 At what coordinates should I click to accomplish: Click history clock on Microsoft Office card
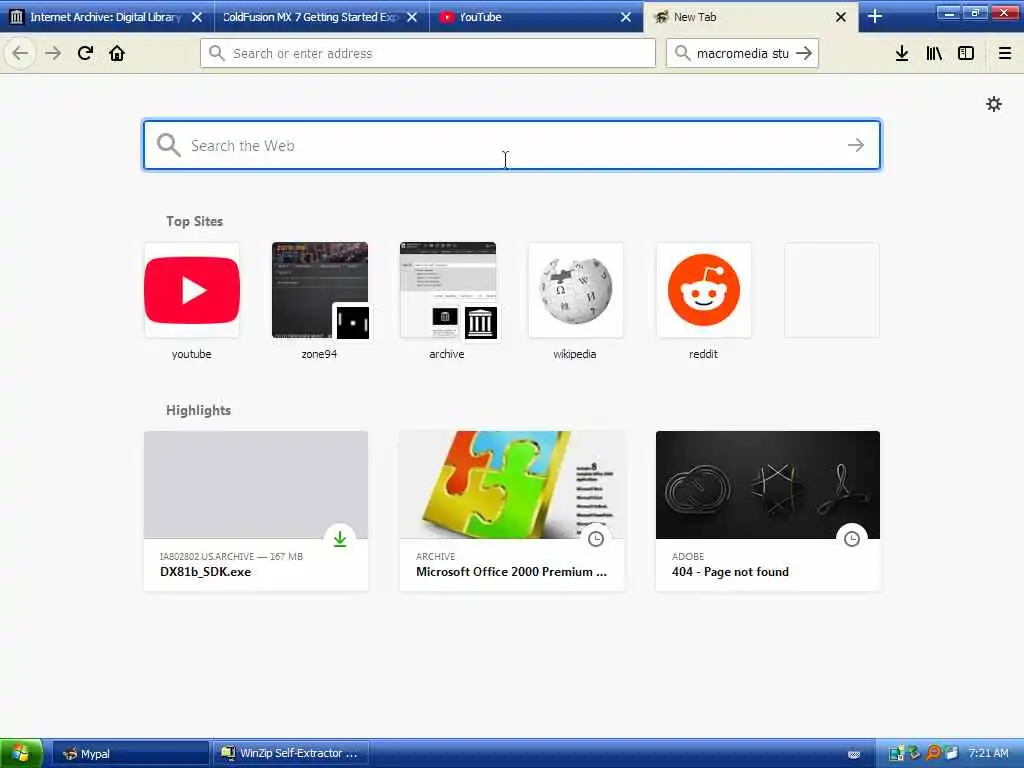(596, 539)
